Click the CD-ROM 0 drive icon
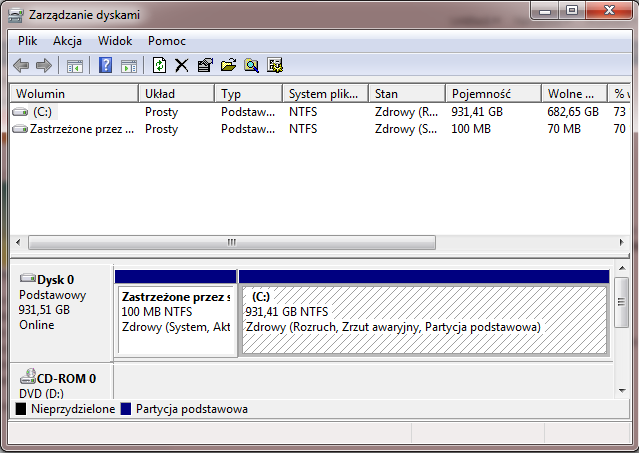The width and height of the screenshot is (639, 453). point(28,376)
